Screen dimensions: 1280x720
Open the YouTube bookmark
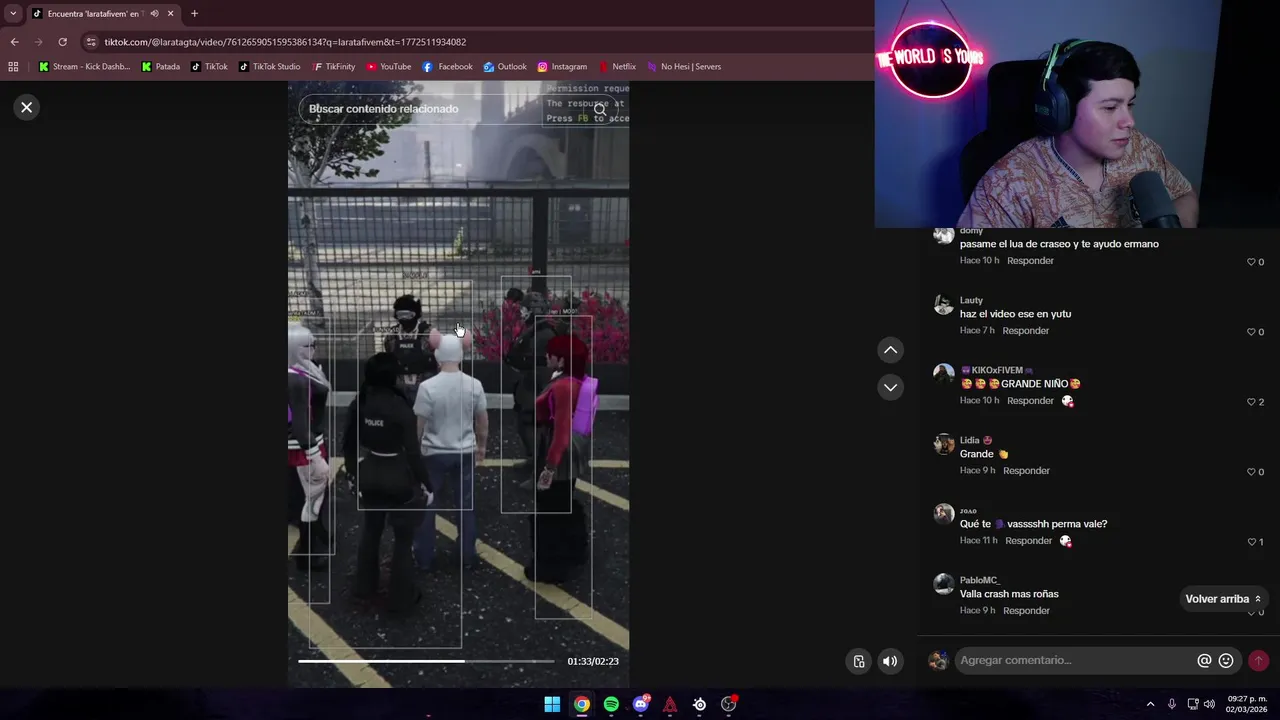tap(389, 67)
